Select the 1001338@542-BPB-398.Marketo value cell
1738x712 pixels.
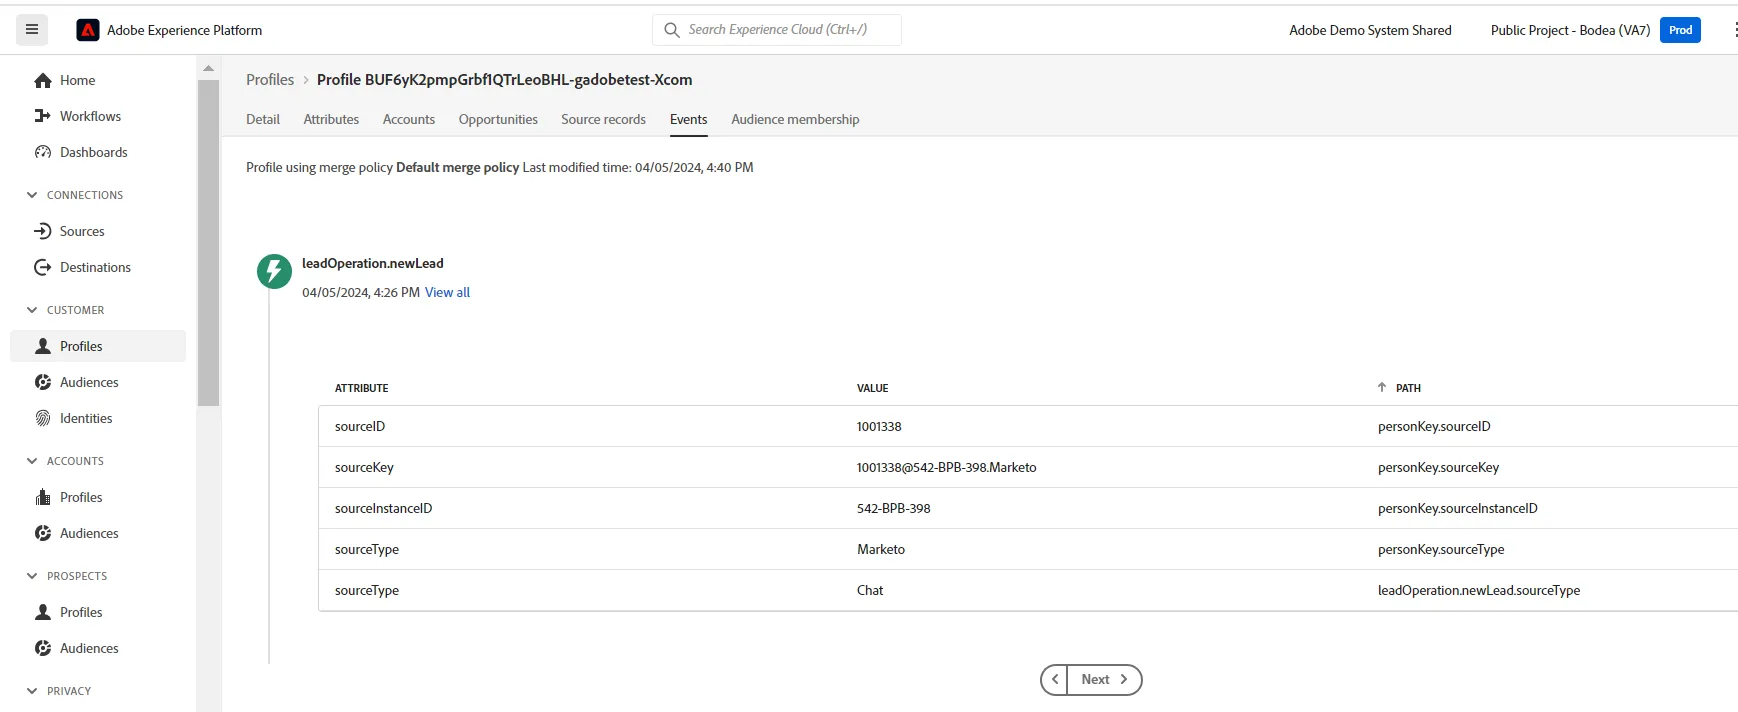click(x=946, y=467)
